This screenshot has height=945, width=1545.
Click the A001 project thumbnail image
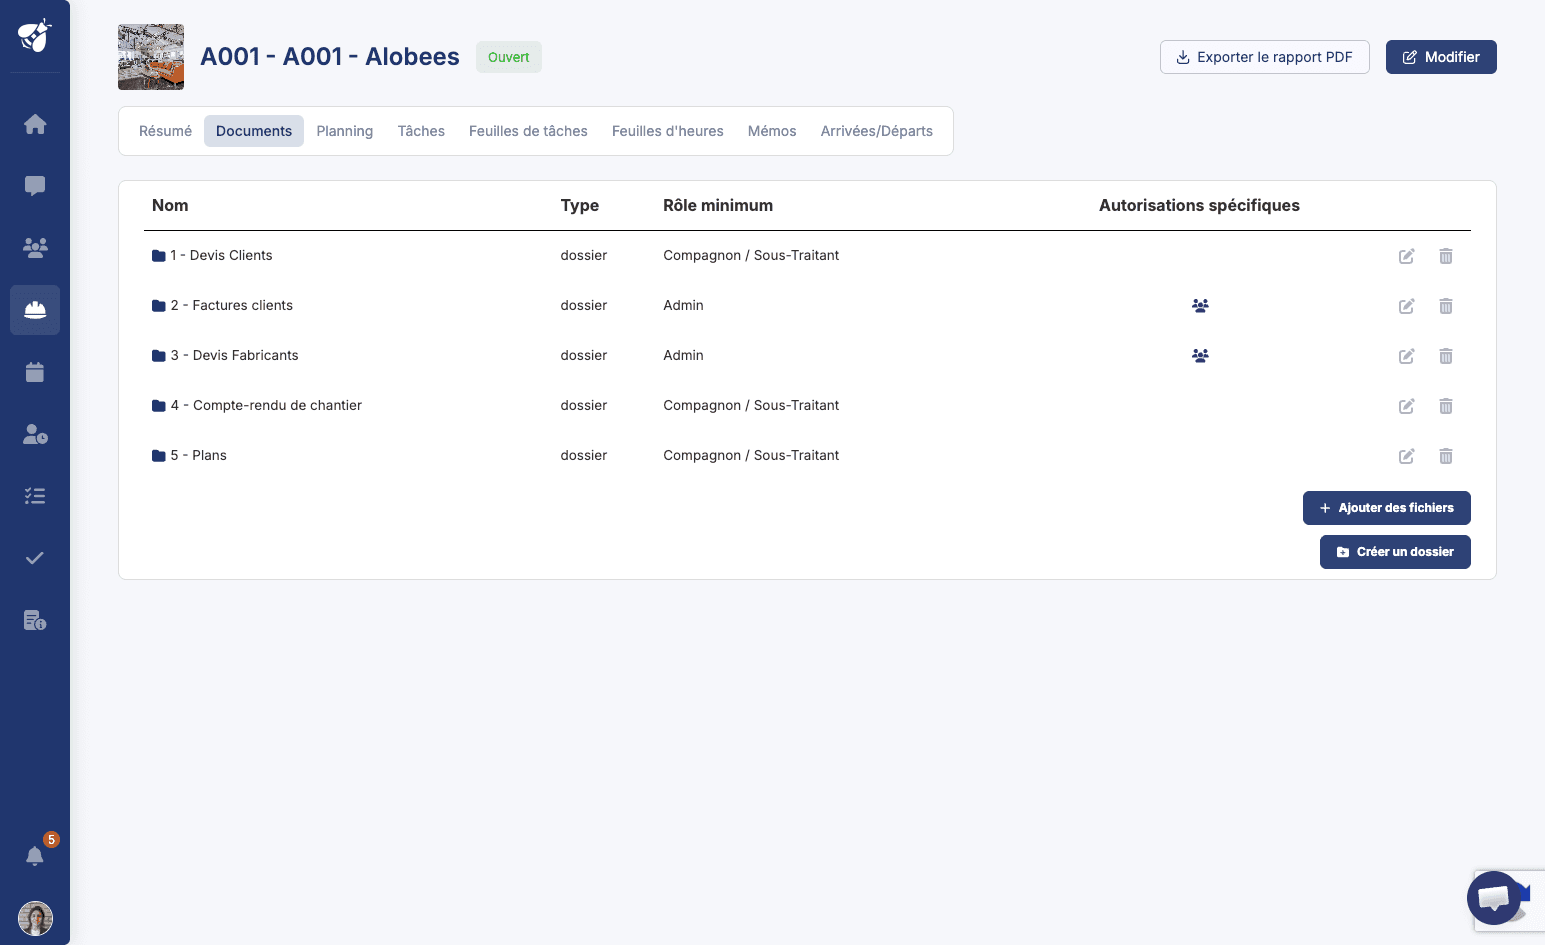pyautogui.click(x=151, y=57)
